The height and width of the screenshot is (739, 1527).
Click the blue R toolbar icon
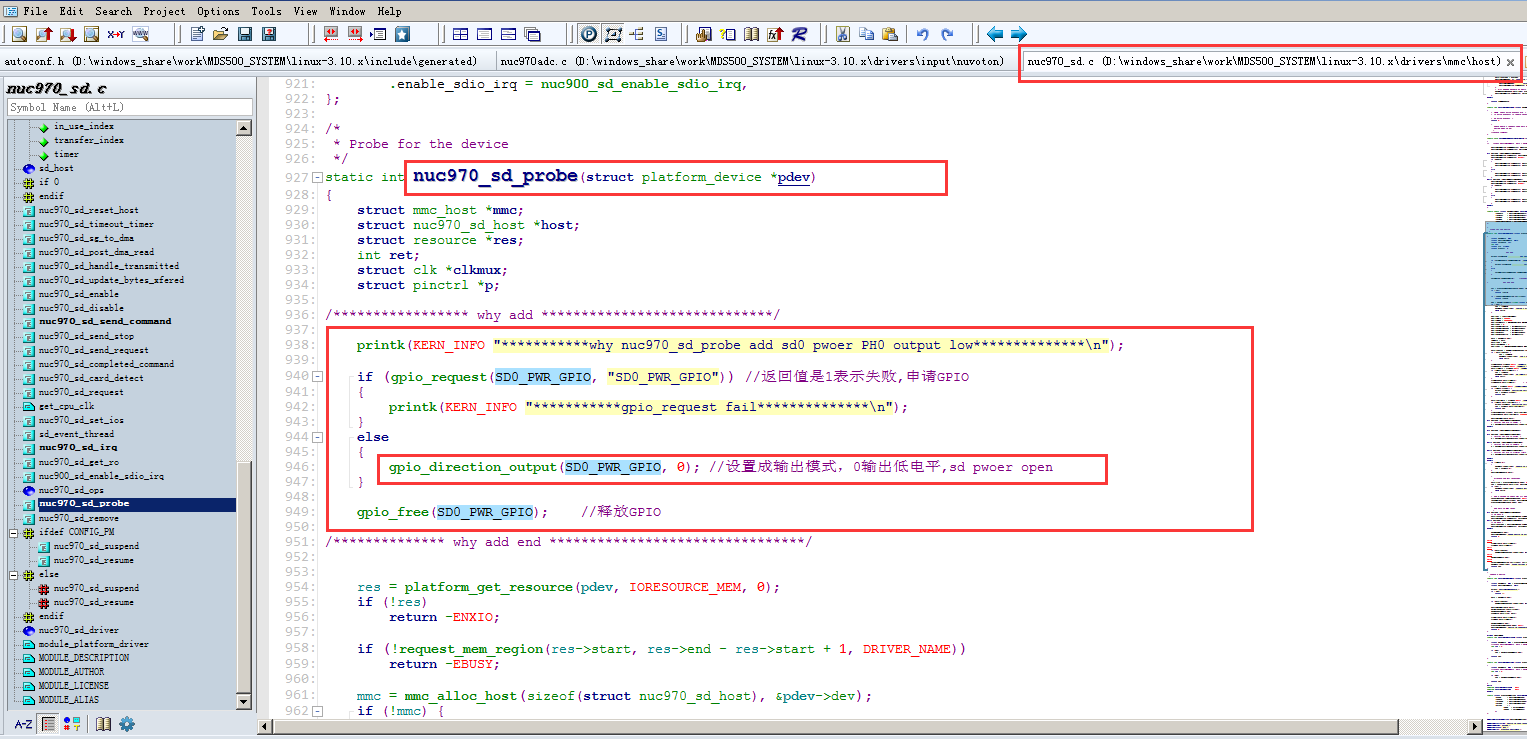pyautogui.click(x=799, y=34)
